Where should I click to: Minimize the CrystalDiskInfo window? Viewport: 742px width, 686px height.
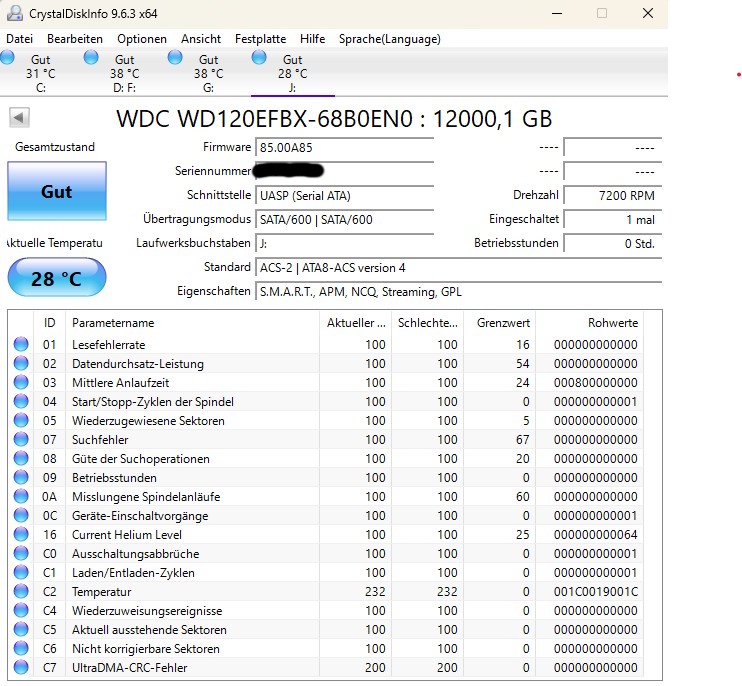pyautogui.click(x=557, y=13)
